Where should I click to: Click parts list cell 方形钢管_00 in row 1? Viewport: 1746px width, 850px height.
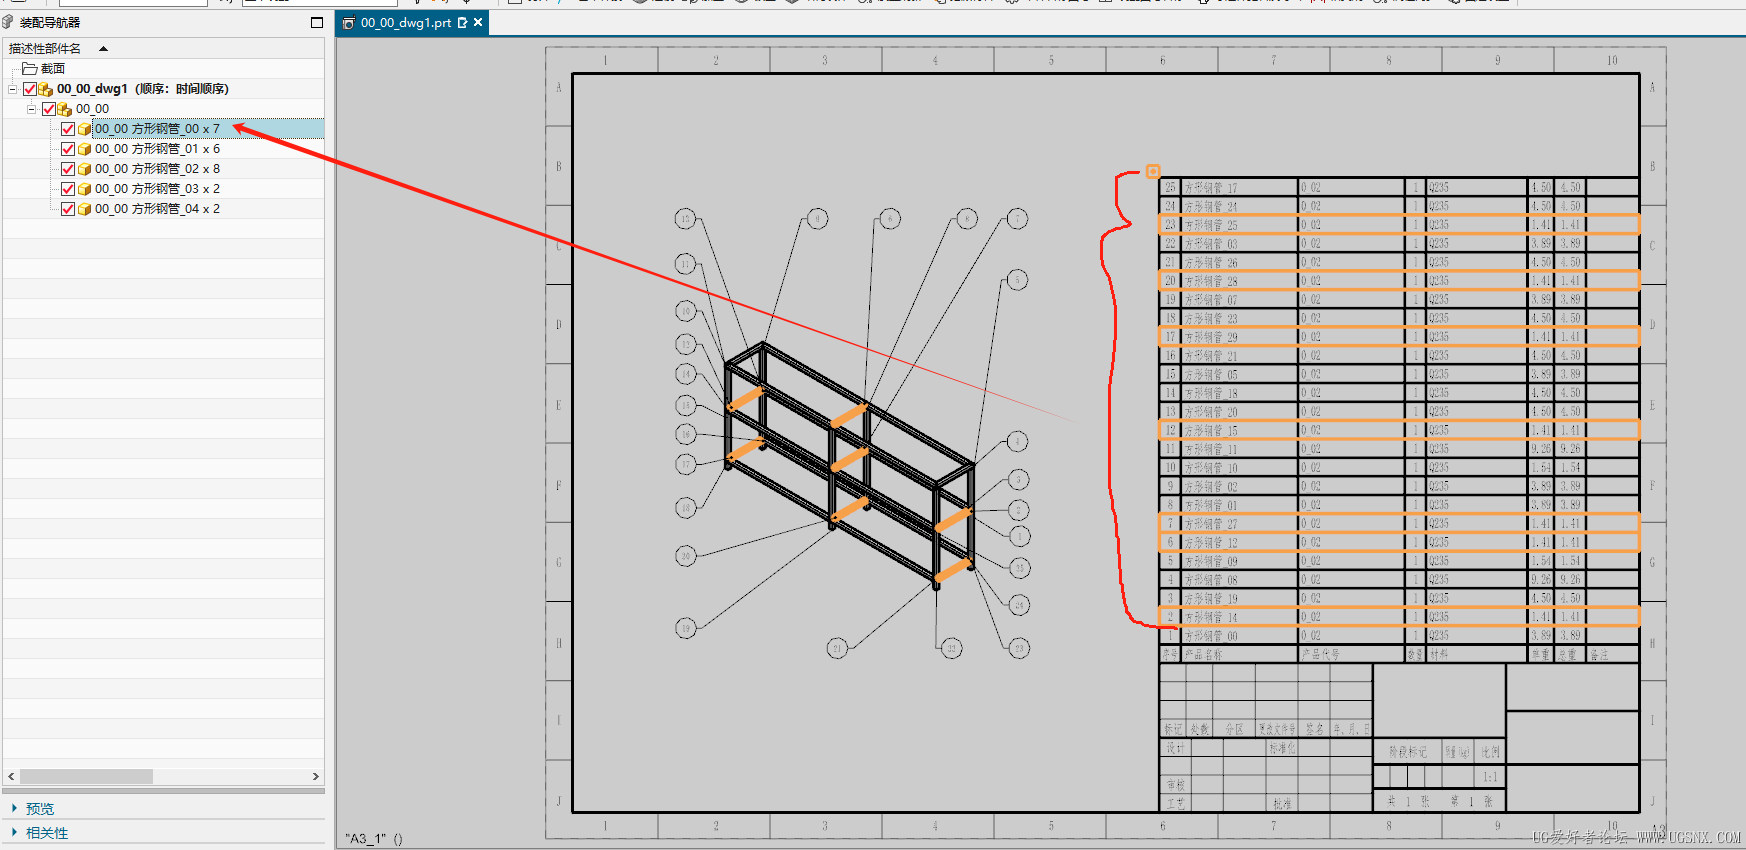(1240, 635)
